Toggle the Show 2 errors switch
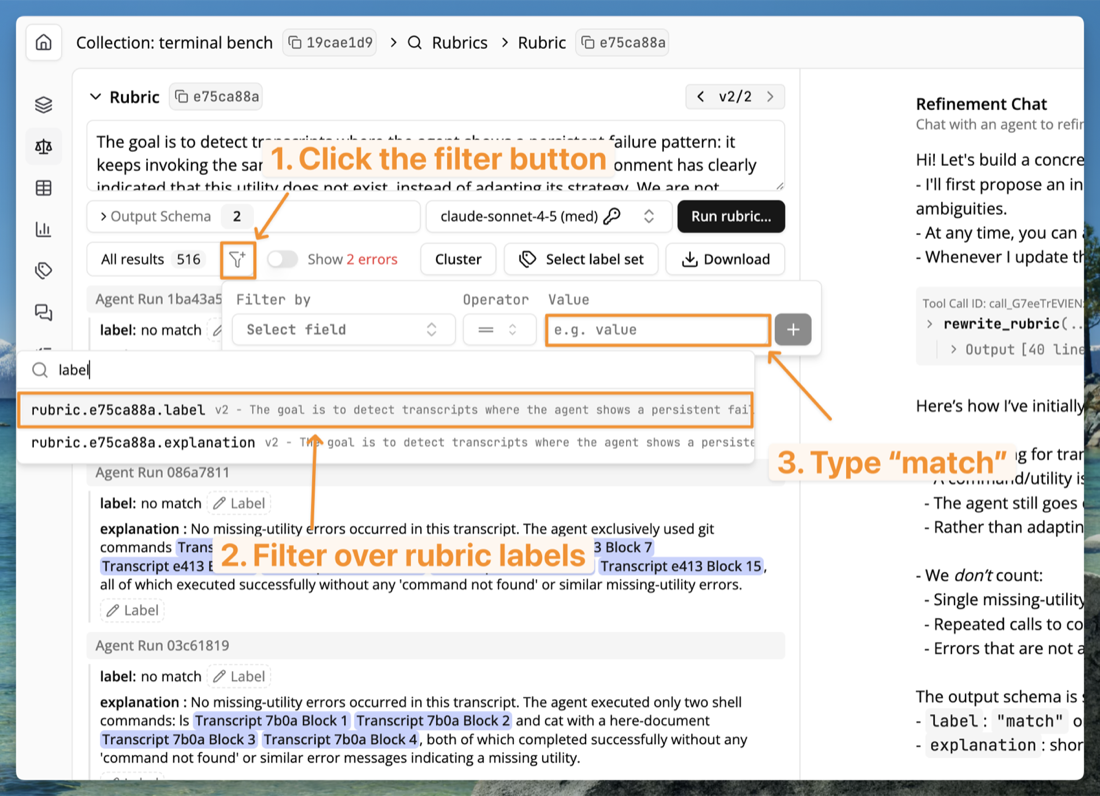Viewport: 1100px width, 796px height. (283, 259)
